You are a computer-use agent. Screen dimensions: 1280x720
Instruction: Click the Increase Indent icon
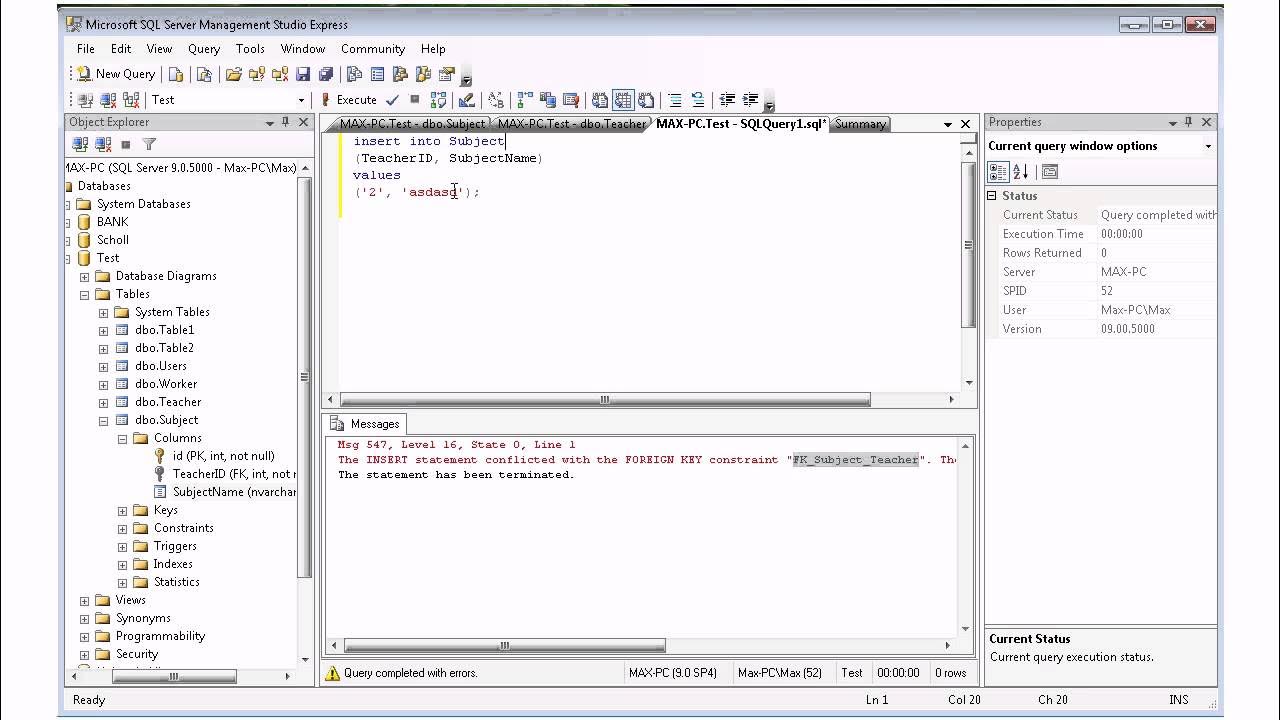point(750,100)
